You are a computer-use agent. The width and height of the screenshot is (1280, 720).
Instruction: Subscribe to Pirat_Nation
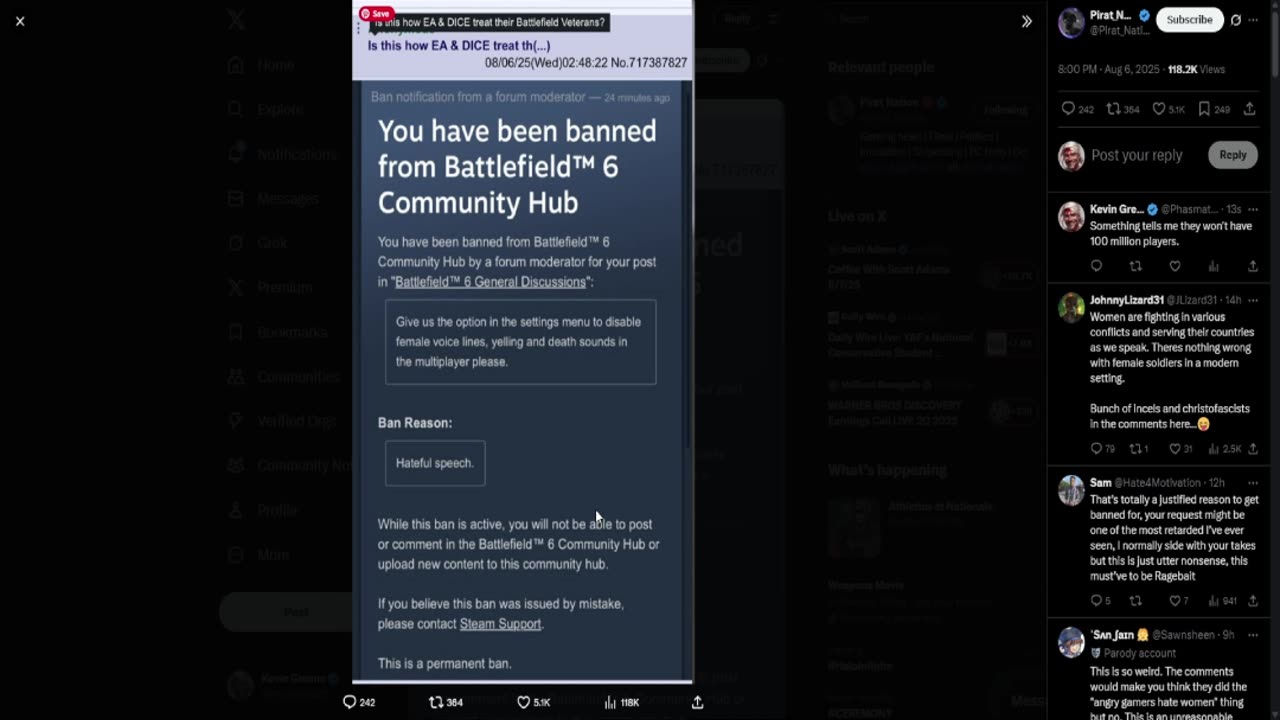1189,20
